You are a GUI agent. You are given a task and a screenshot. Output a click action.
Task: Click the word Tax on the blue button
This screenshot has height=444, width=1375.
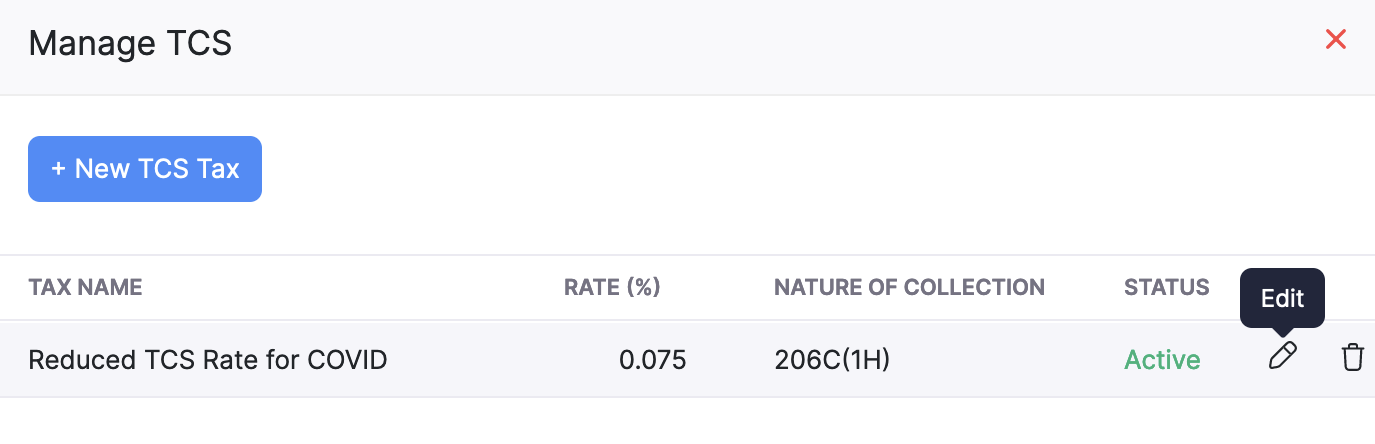(218, 169)
